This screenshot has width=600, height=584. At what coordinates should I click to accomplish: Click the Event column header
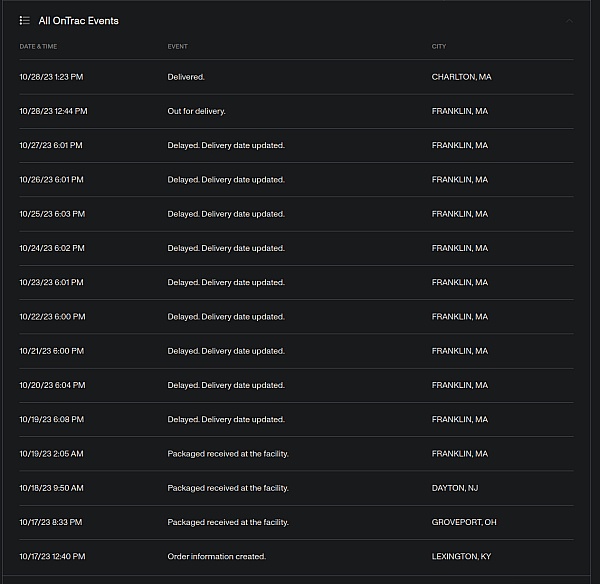(177, 46)
